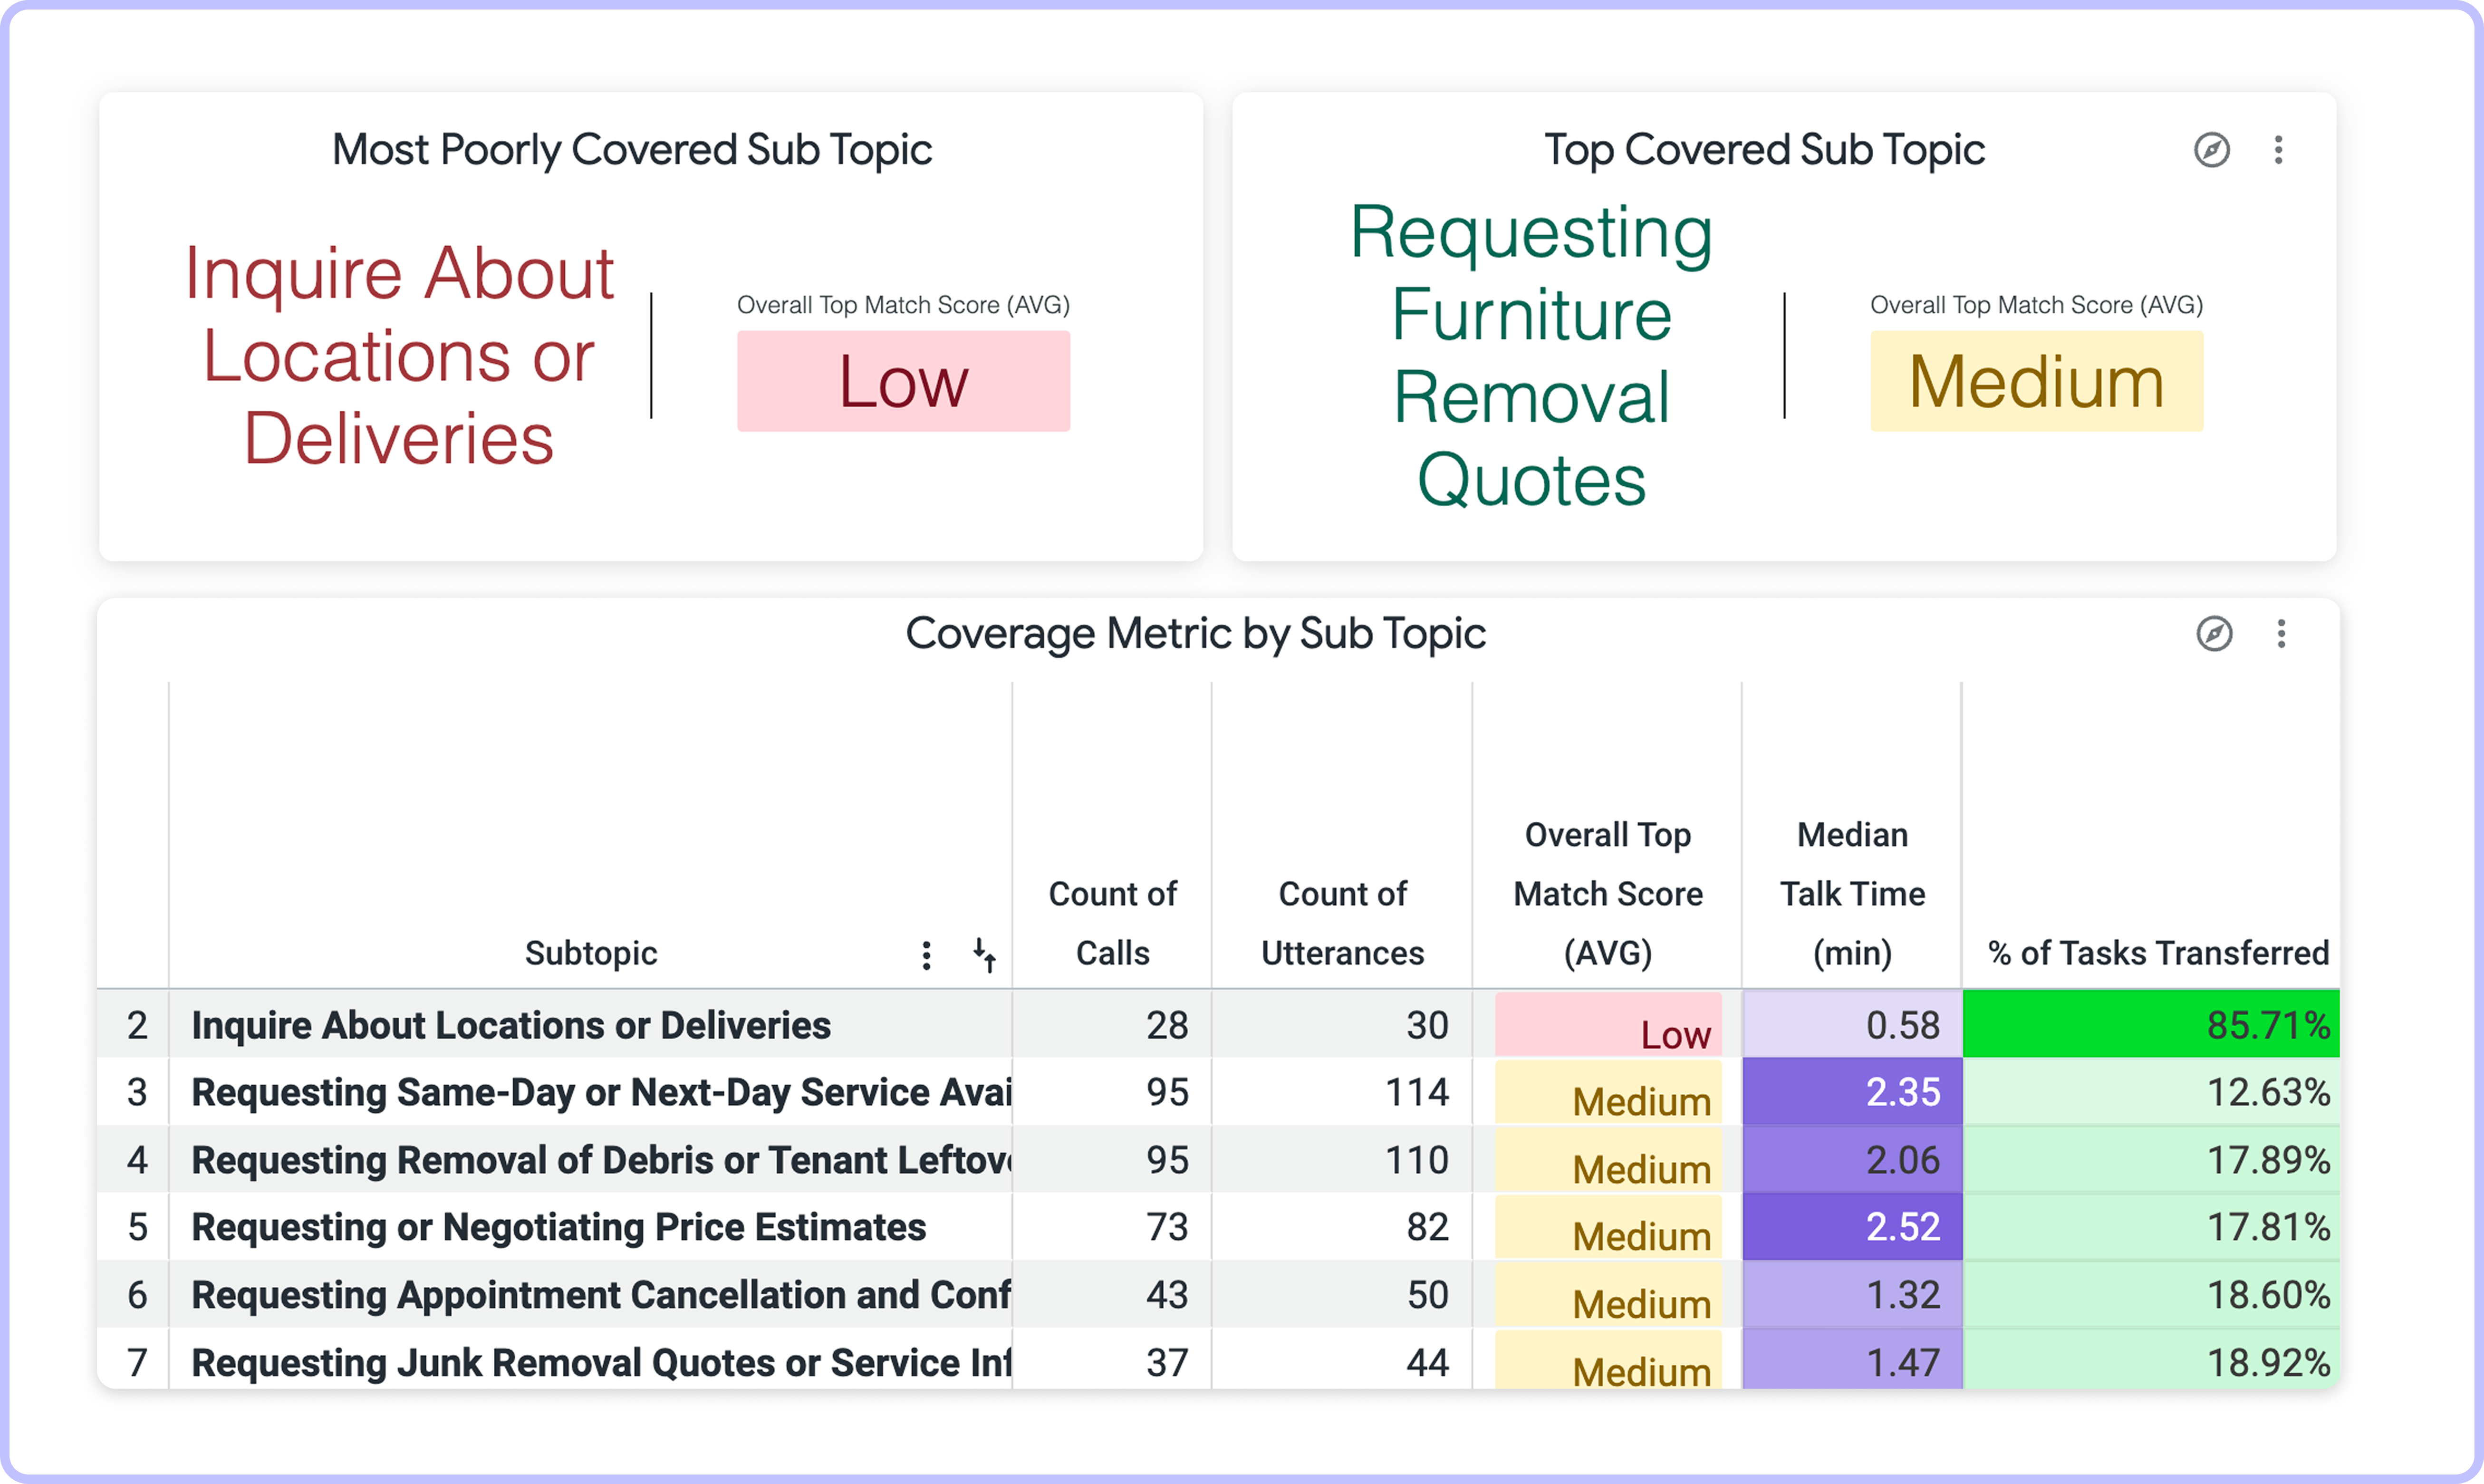Sort by Count of Calls header
2484x1484 pixels.
point(1112,922)
